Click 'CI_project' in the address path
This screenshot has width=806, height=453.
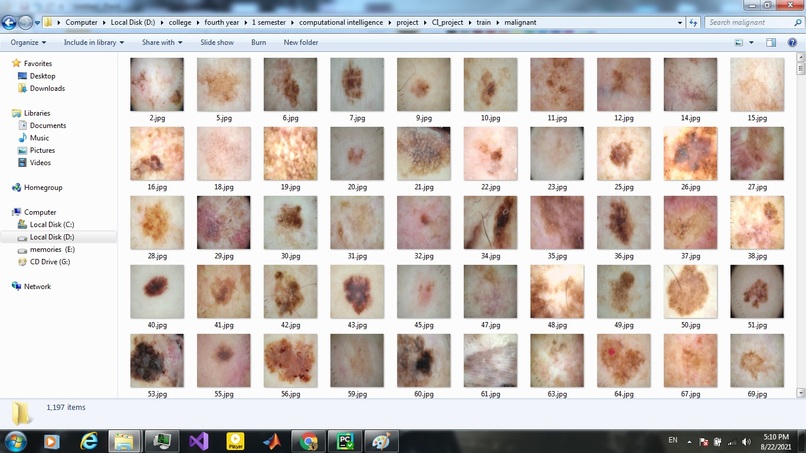pos(447,23)
